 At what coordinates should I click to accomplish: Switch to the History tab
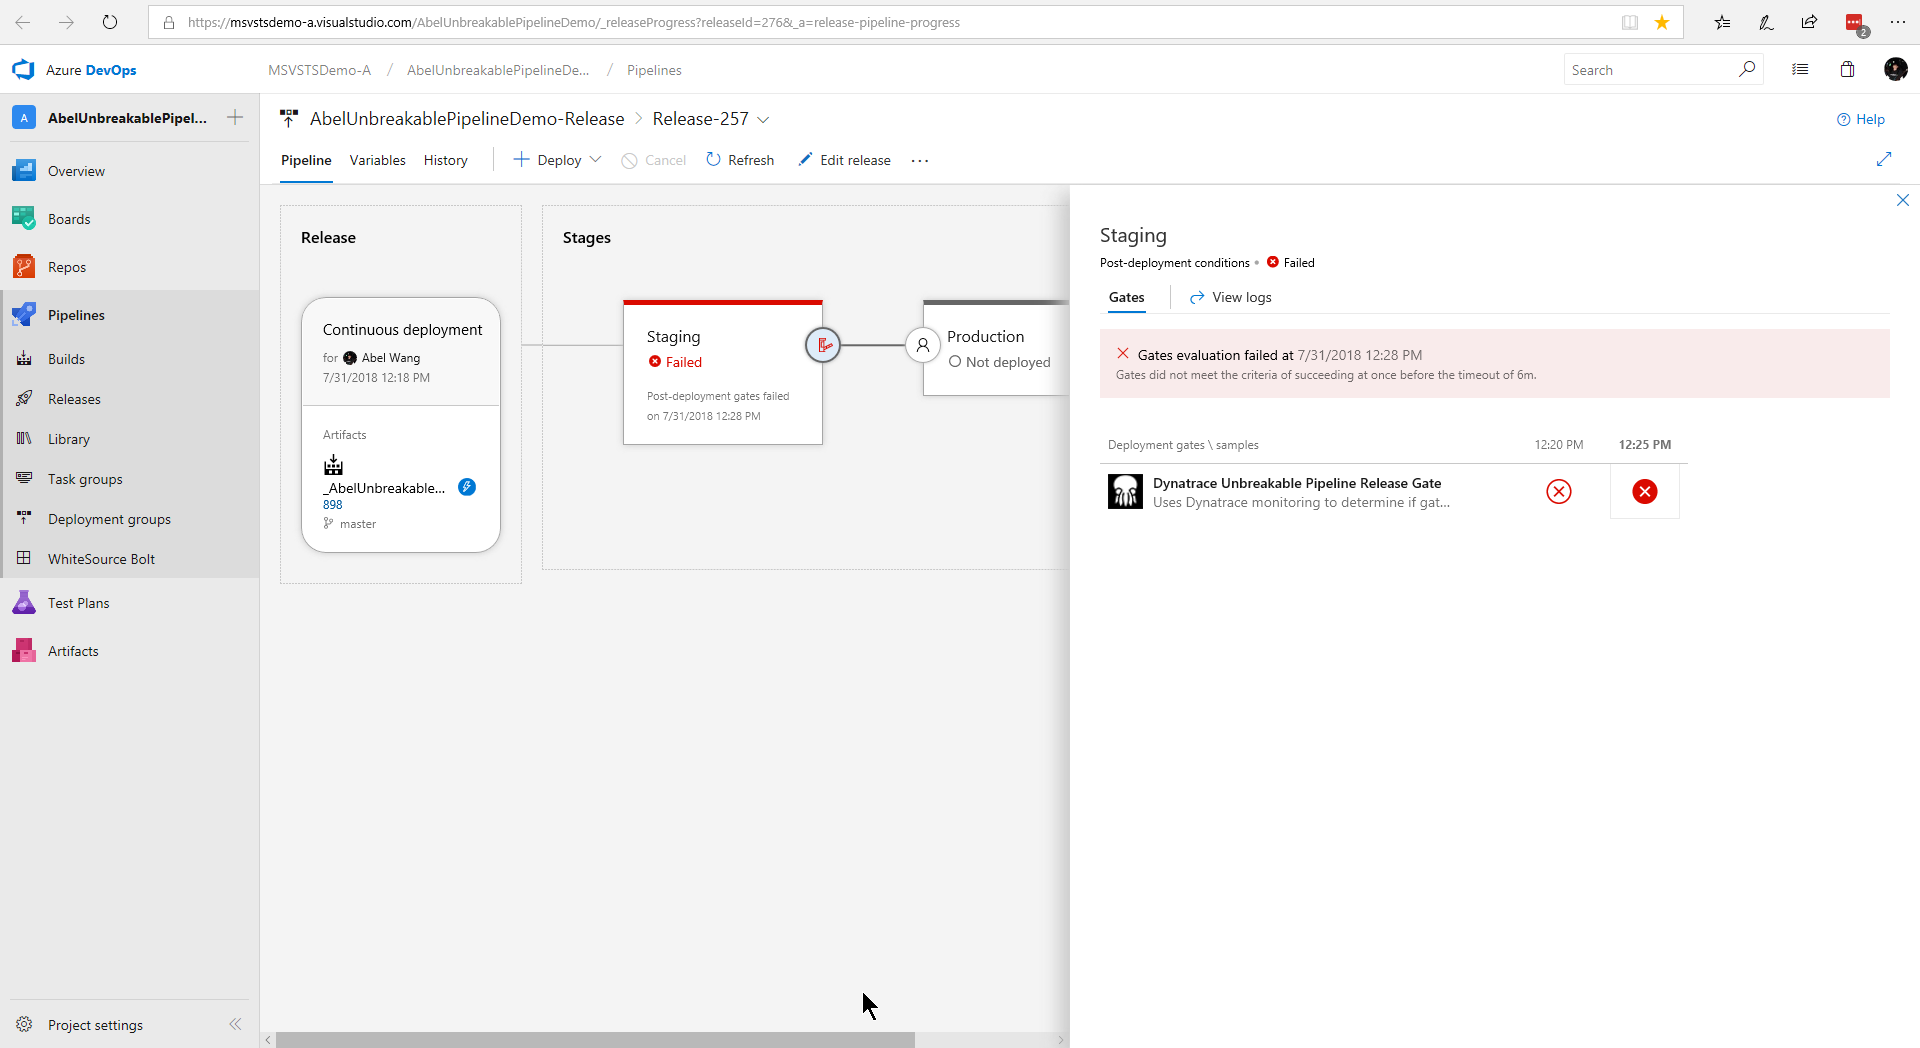pos(446,160)
